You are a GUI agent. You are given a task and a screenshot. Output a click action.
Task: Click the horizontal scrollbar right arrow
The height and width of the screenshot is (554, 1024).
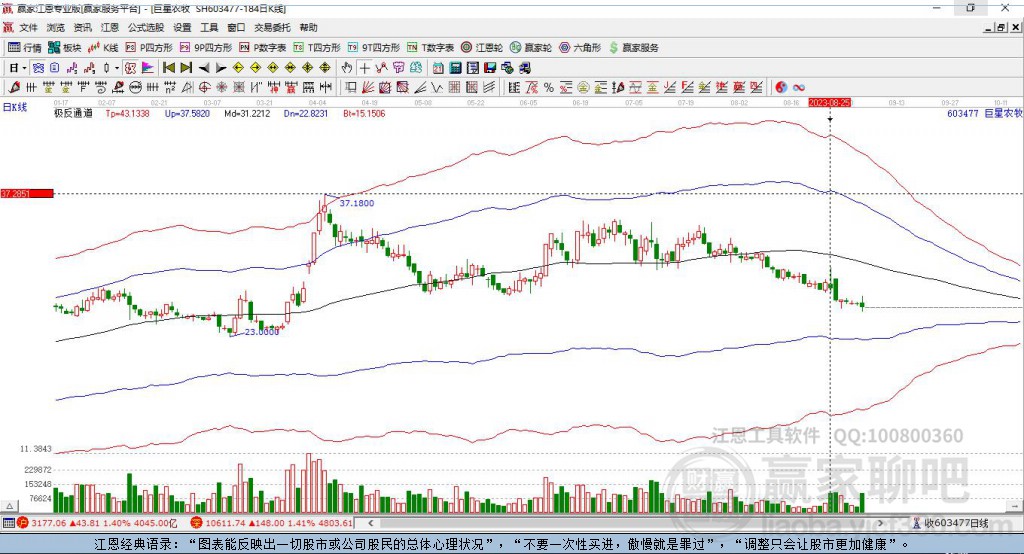pyautogui.click(x=880, y=523)
